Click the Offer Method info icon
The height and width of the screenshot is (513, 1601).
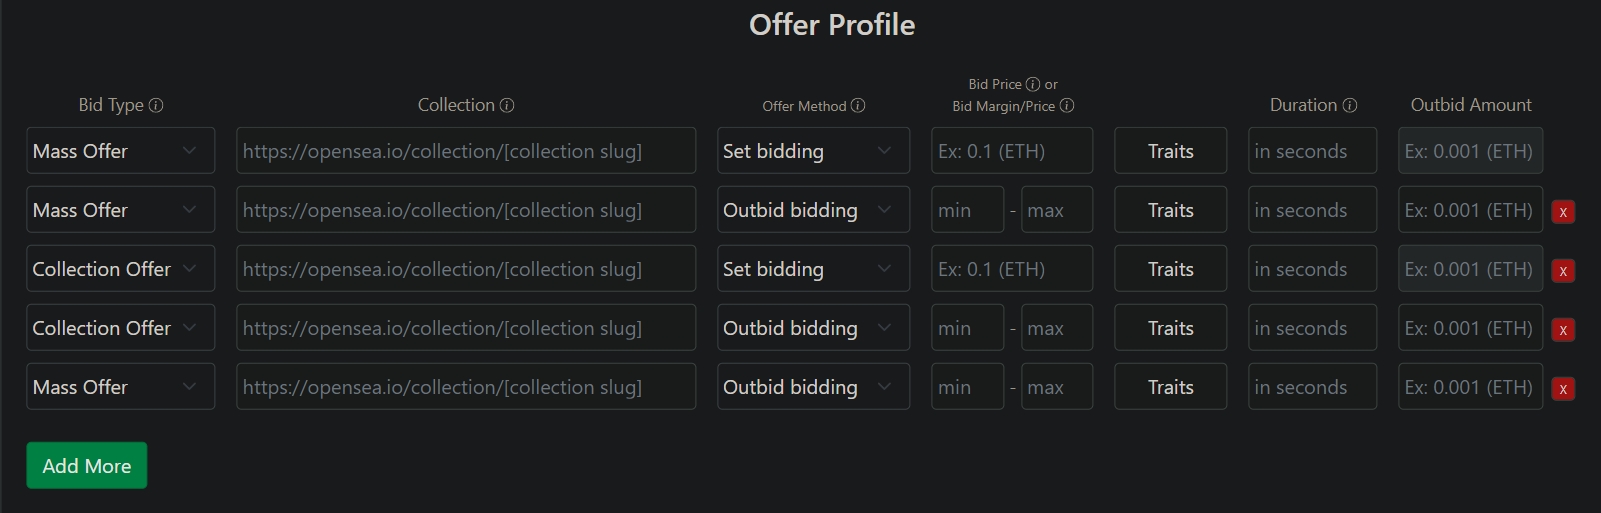point(858,106)
